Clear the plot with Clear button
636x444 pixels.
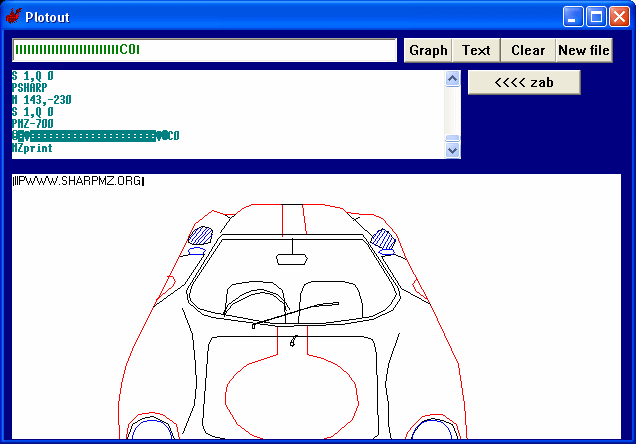pos(528,50)
